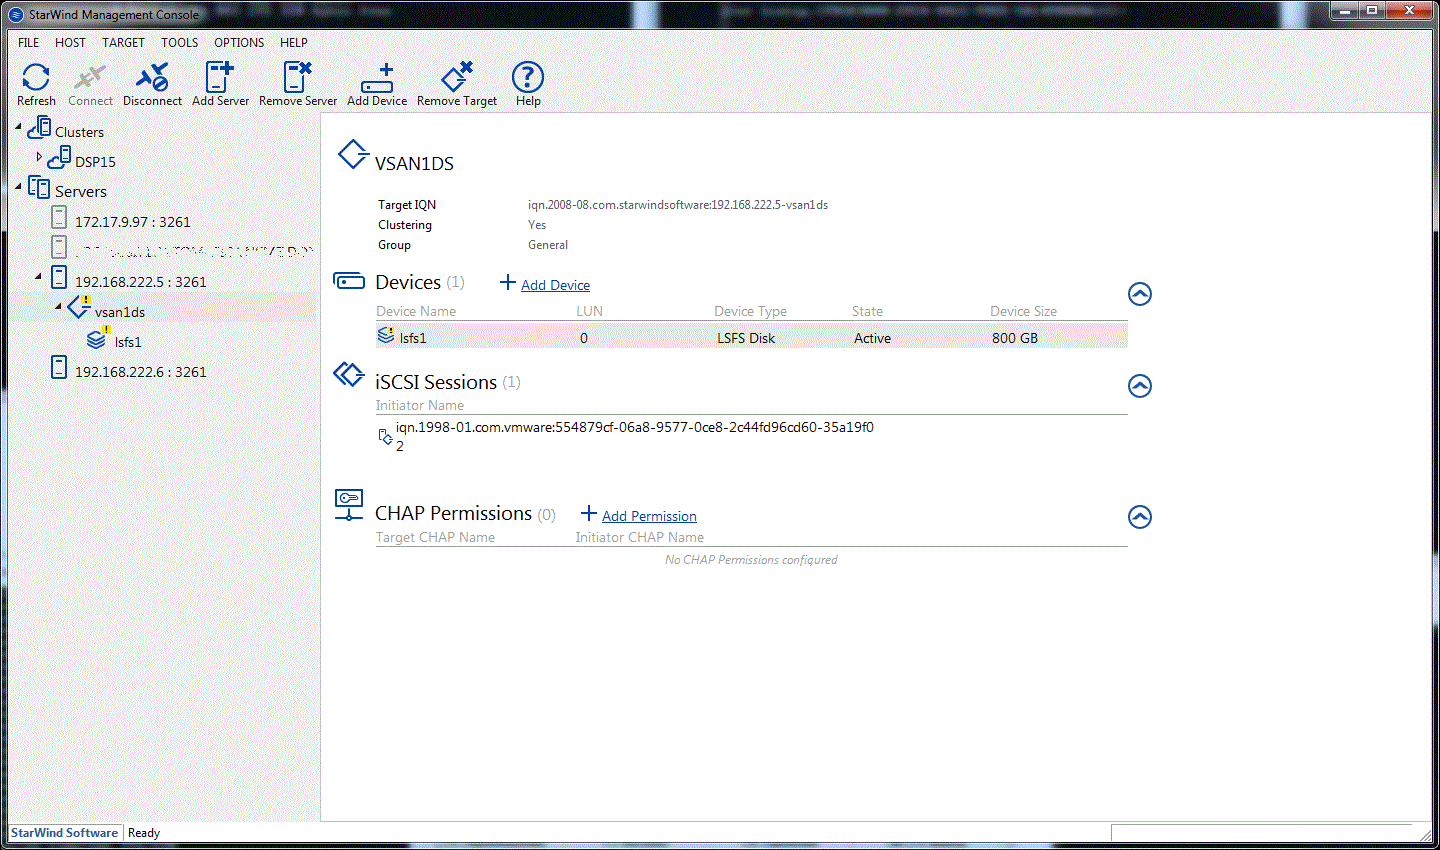Select the DSP15 cluster label
Screen dimensions: 1440x850
click(95, 162)
